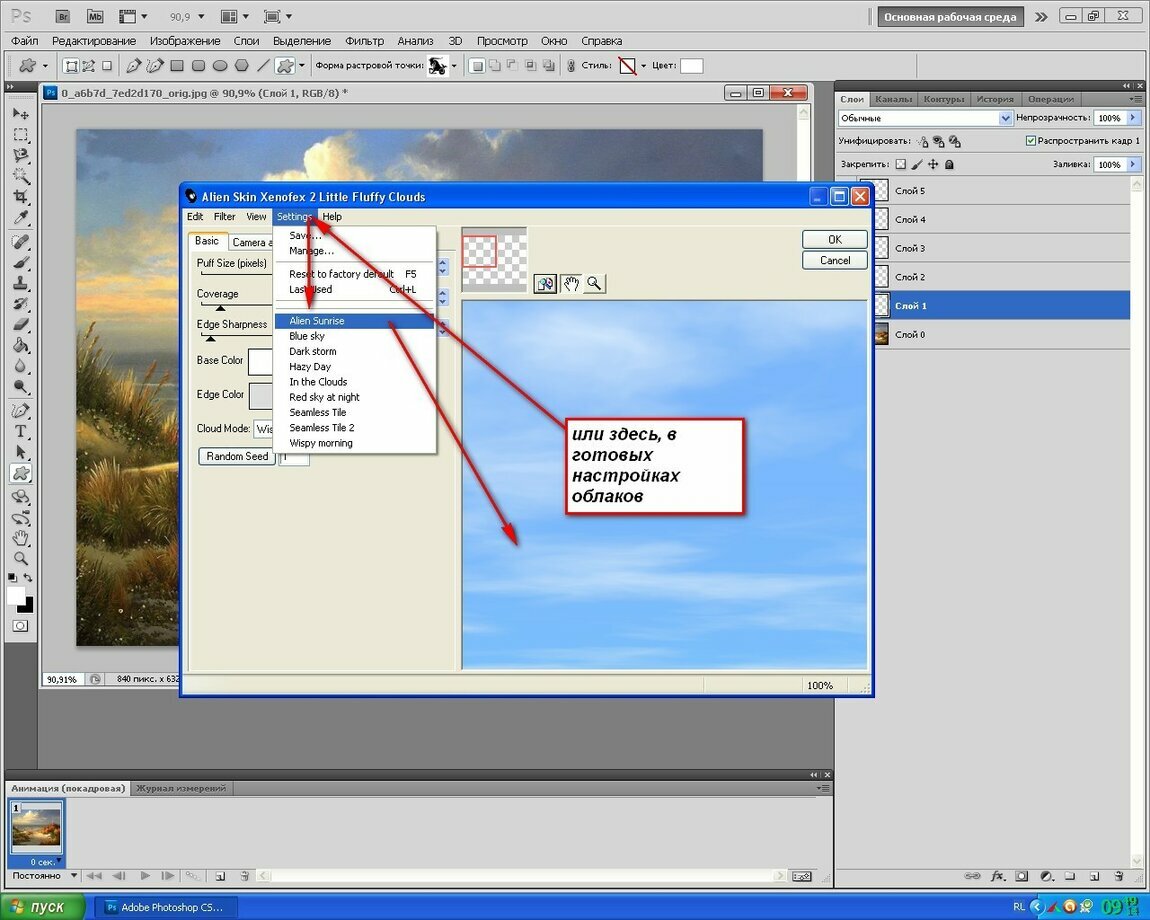Choose the Polygon shape in options bar
The height and width of the screenshot is (920, 1150).
pos(241,66)
